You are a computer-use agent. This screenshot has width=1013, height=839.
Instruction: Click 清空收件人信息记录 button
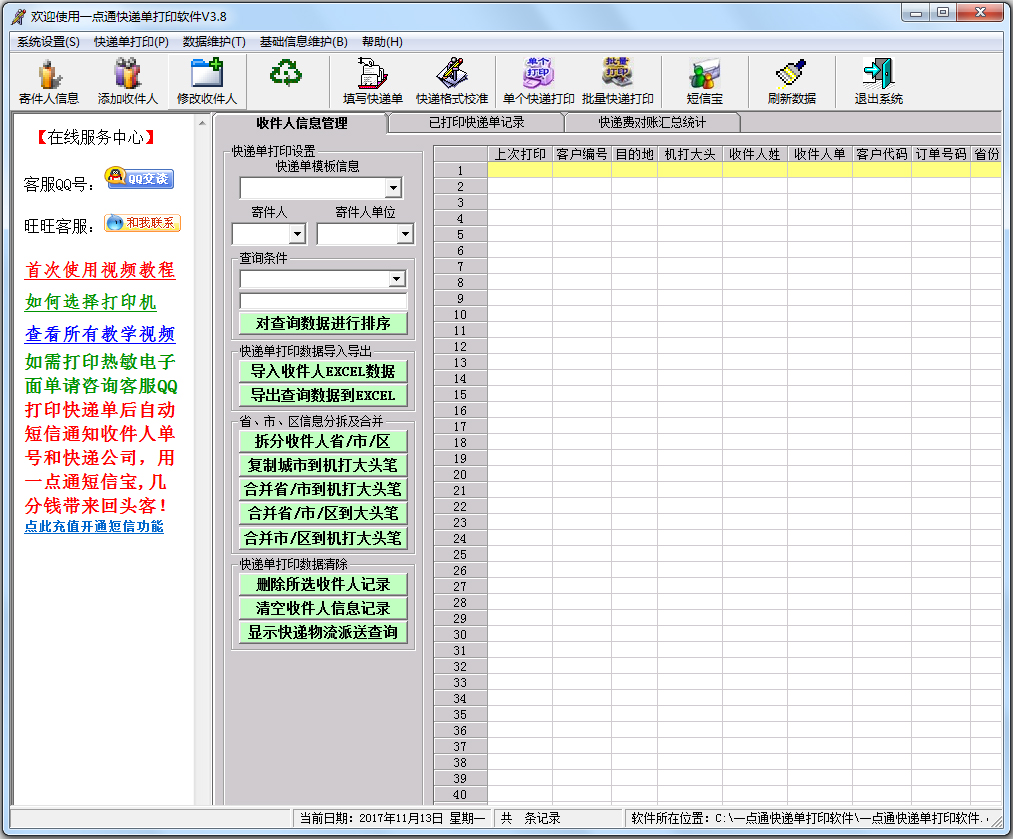coord(323,608)
